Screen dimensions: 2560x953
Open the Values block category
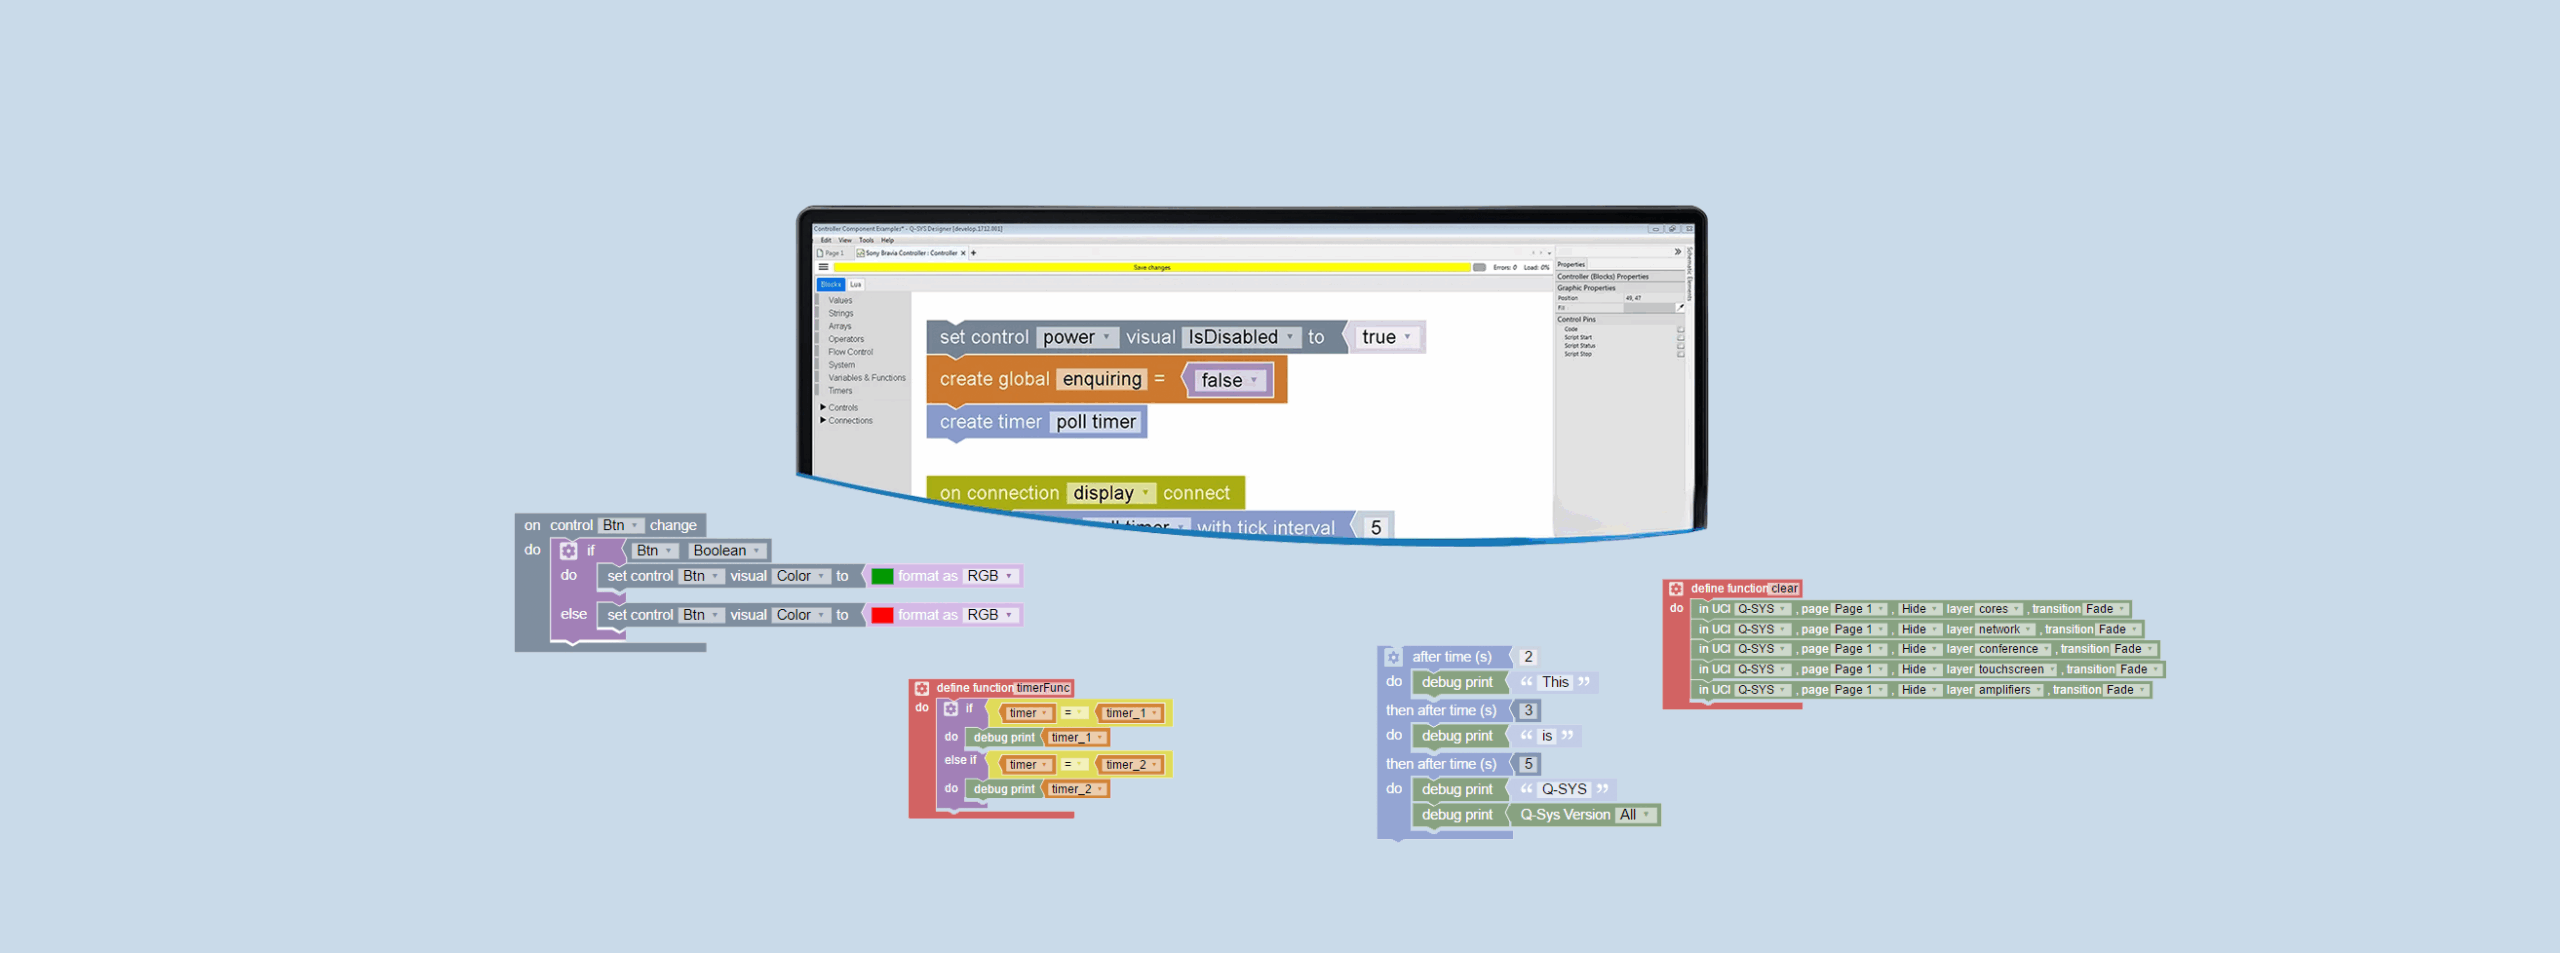pyautogui.click(x=840, y=300)
